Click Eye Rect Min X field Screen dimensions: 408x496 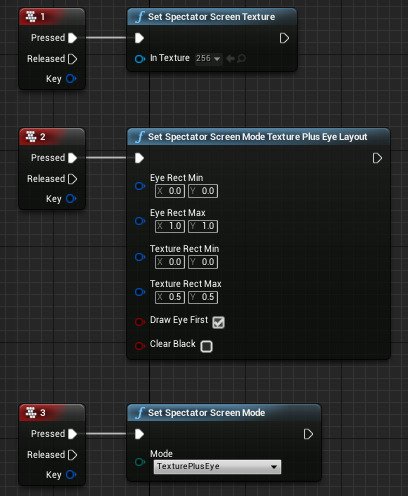pos(170,191)
